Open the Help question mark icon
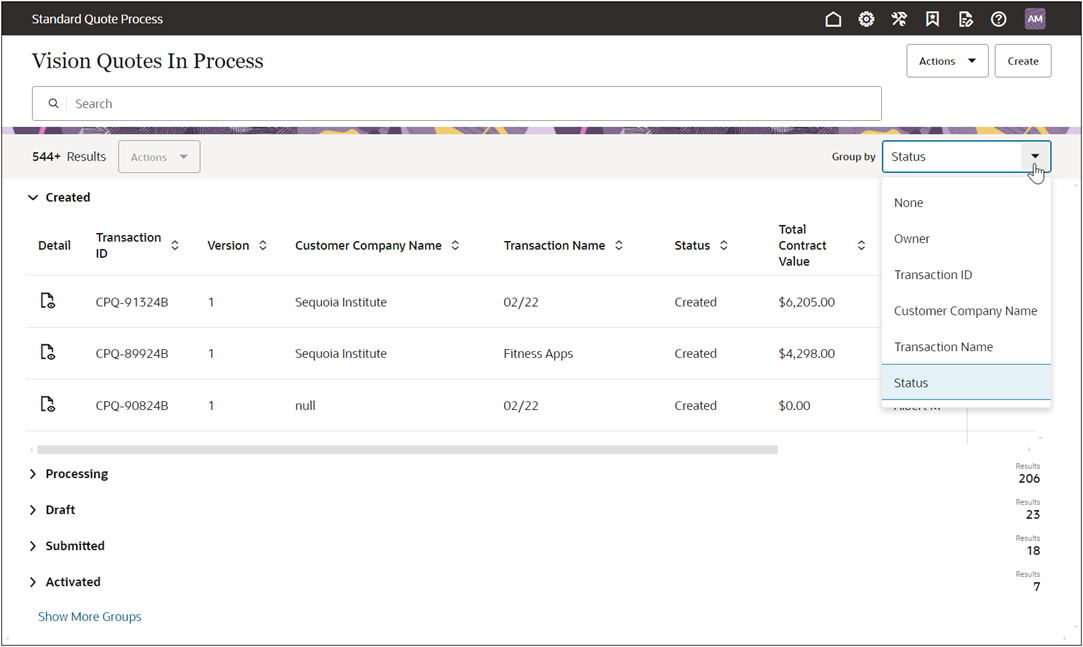Screen dimensions: 1083x647 click(998, 18)
